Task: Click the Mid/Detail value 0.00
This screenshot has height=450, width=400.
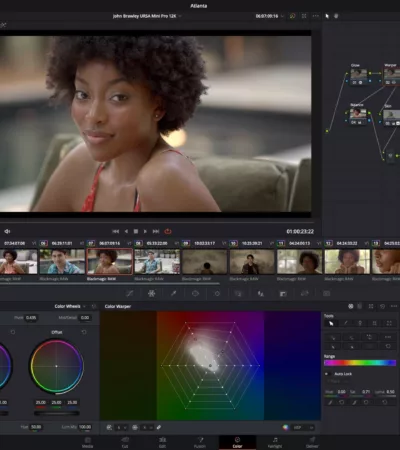Action: 85,318
